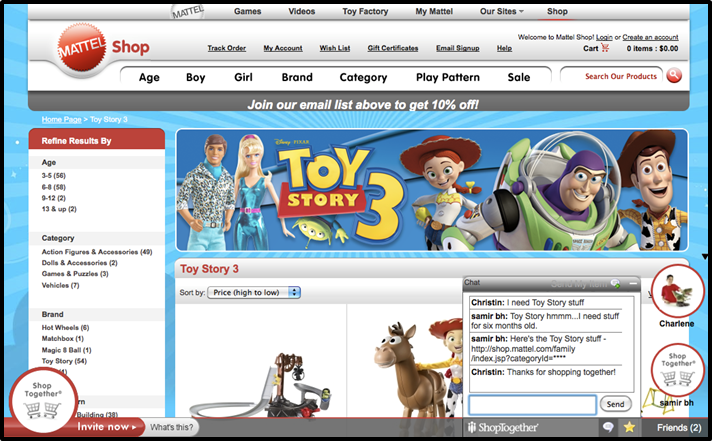Open the Videos tab
This screenshot has width=712, height=441.
coord(302,11)
